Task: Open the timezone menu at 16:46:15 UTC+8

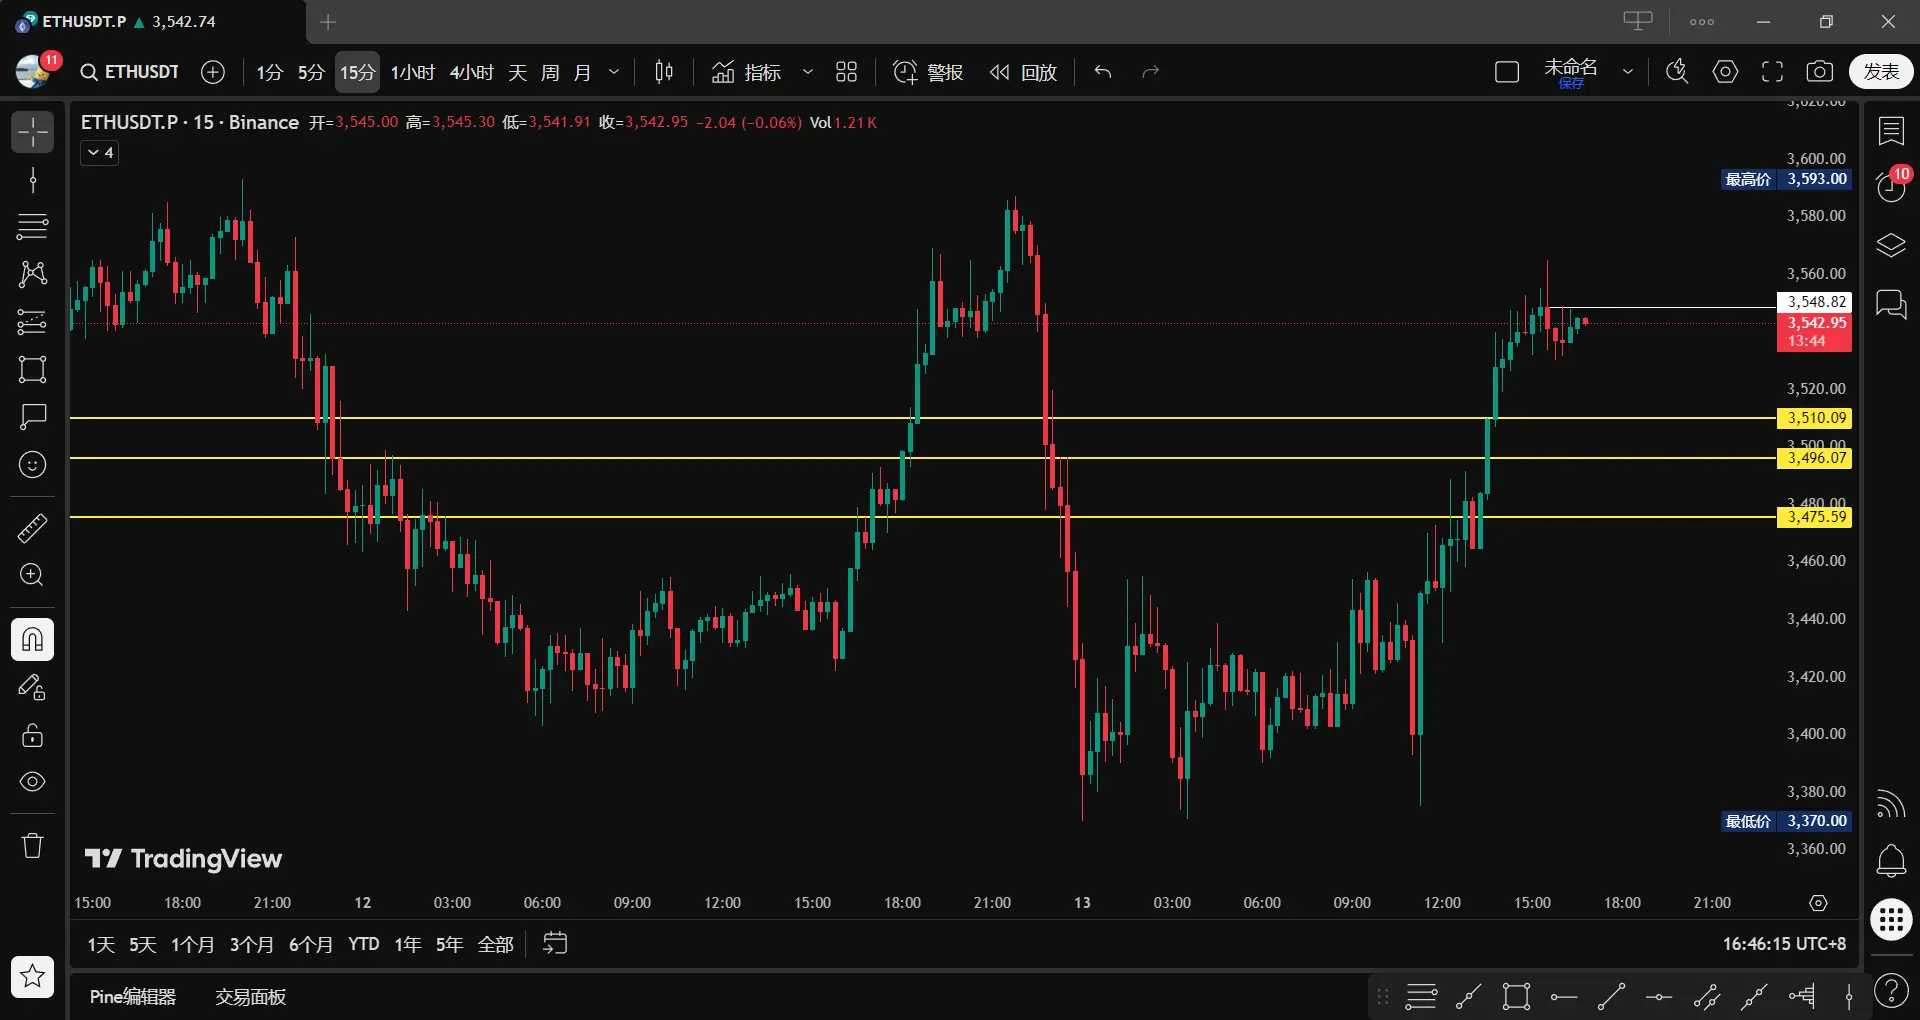Action: [x=1784, y=944]
